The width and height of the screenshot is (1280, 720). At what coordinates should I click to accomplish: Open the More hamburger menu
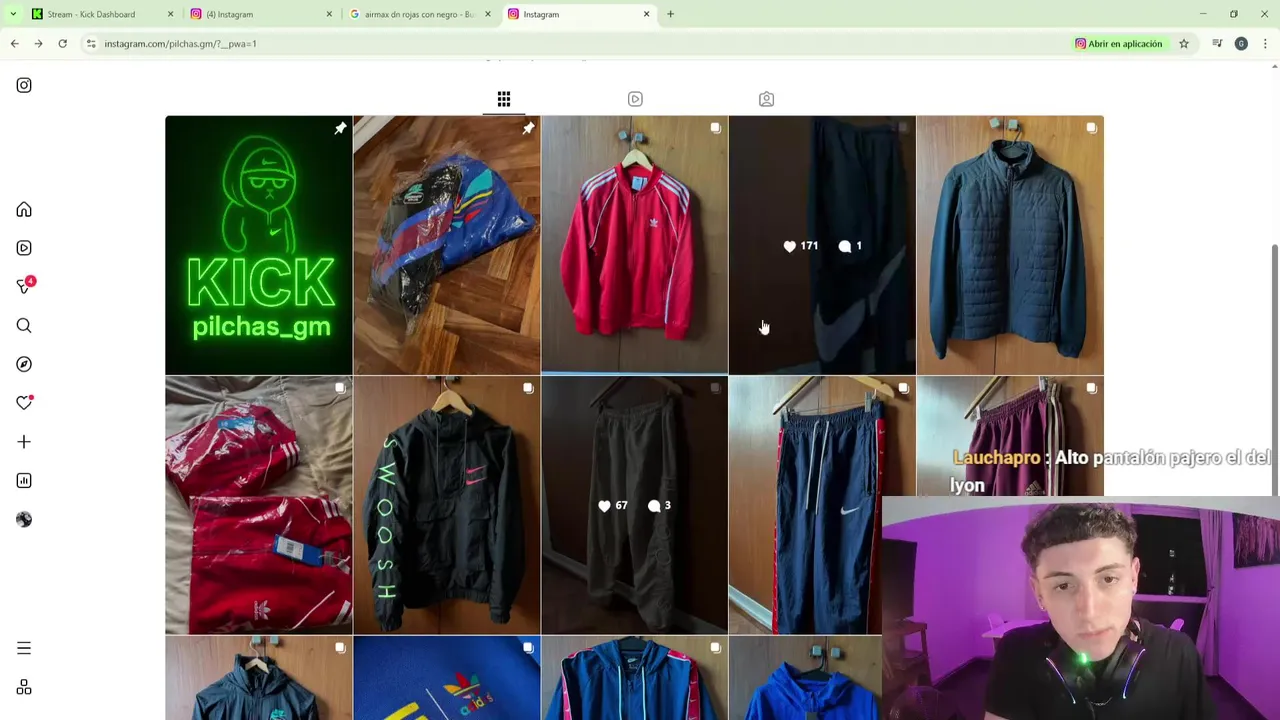pyautogui.click(x=24, y=648)
